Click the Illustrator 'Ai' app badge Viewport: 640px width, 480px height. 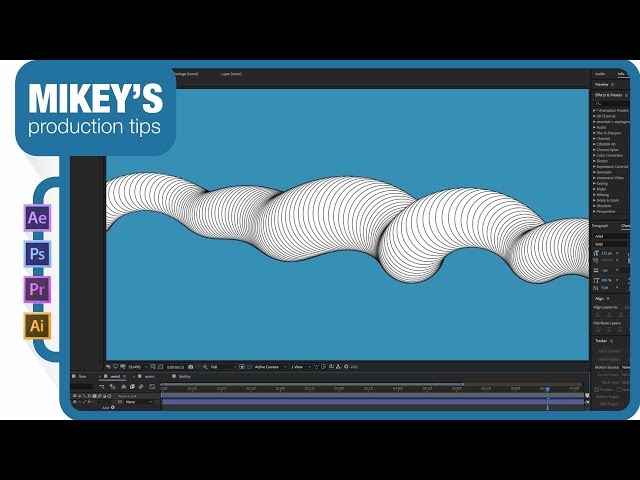tap(37, 325)
